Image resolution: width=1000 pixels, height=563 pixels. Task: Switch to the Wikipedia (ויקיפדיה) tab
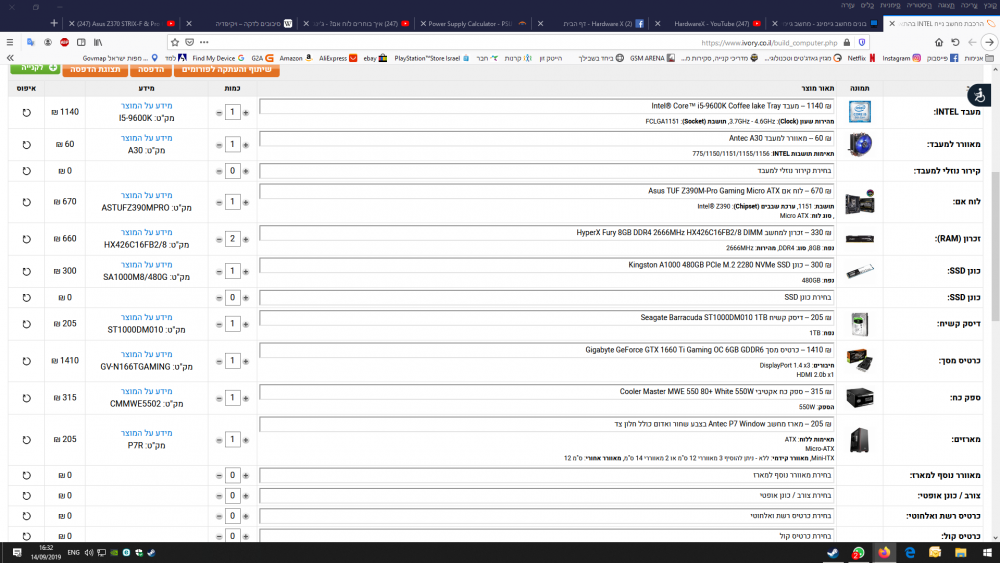247,24
